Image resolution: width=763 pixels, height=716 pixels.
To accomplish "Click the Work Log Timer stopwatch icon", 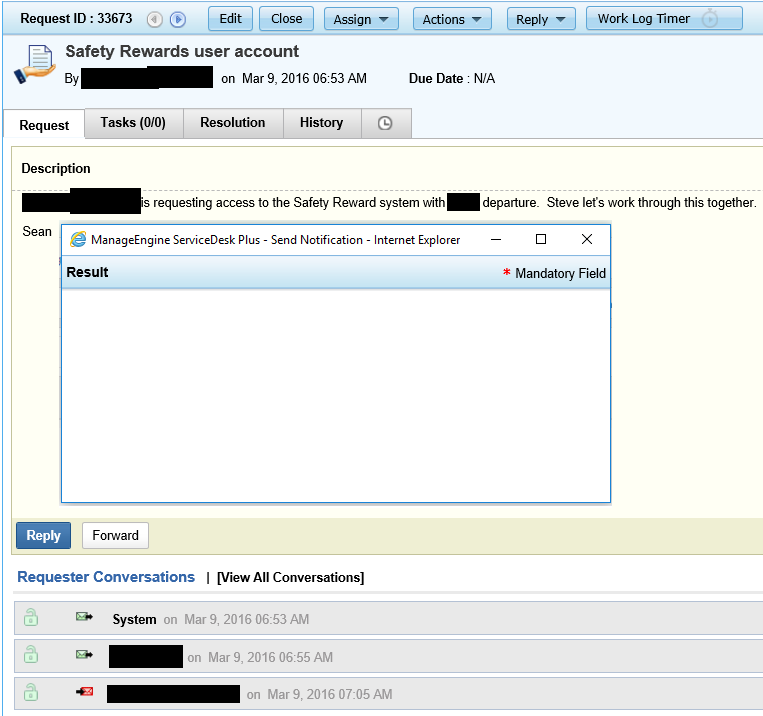I will [x=710, y=19].
